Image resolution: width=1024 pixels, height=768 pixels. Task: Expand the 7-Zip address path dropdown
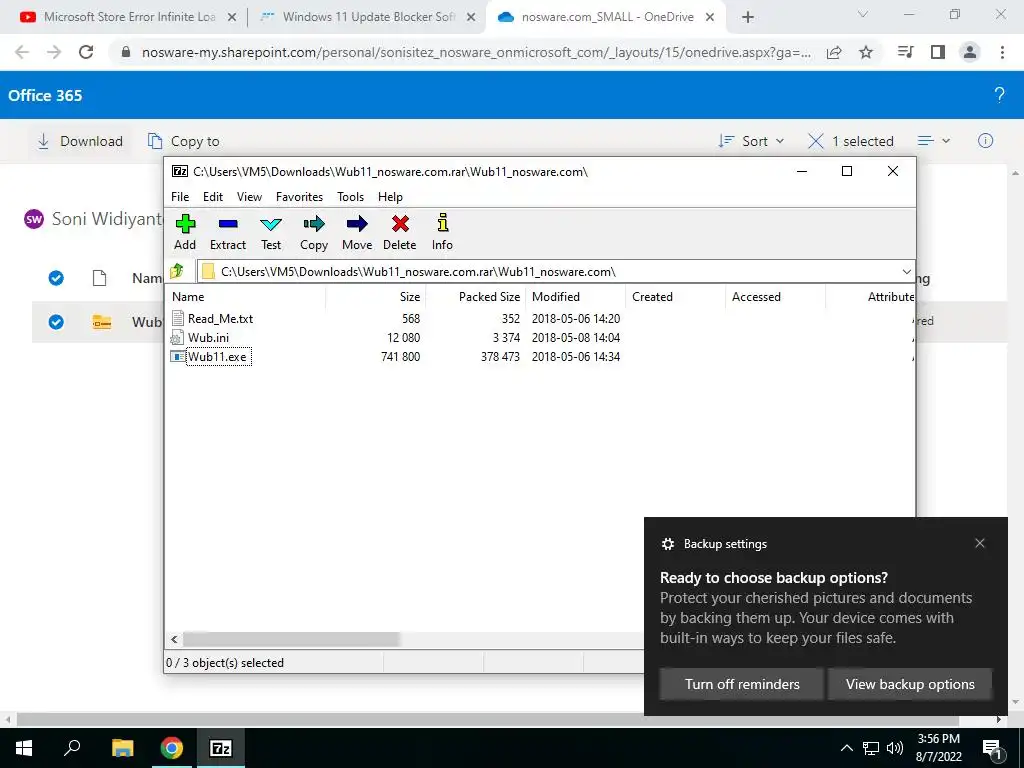[x=906, y=272]
